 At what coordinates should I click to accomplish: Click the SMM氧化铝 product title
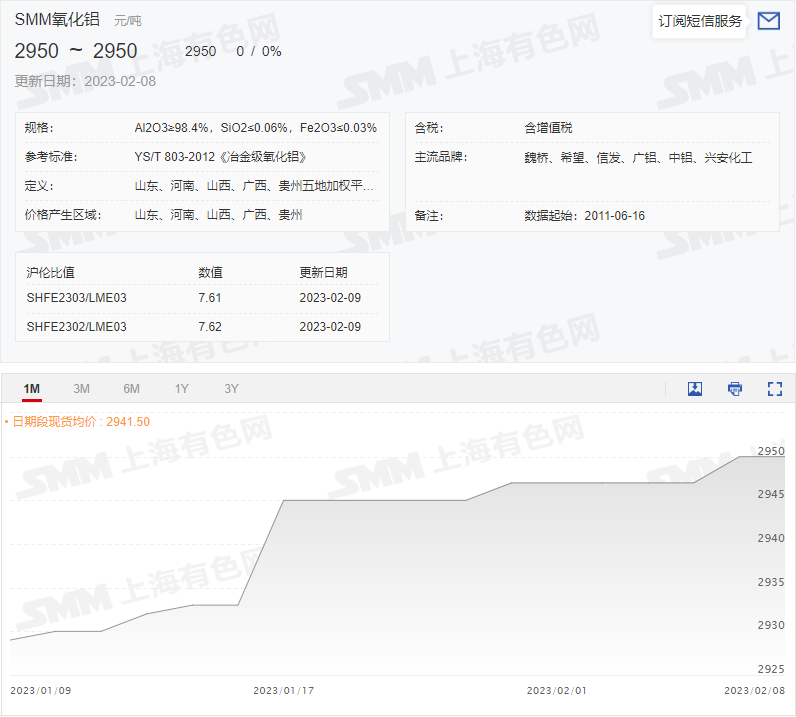[x=57, y=19]
